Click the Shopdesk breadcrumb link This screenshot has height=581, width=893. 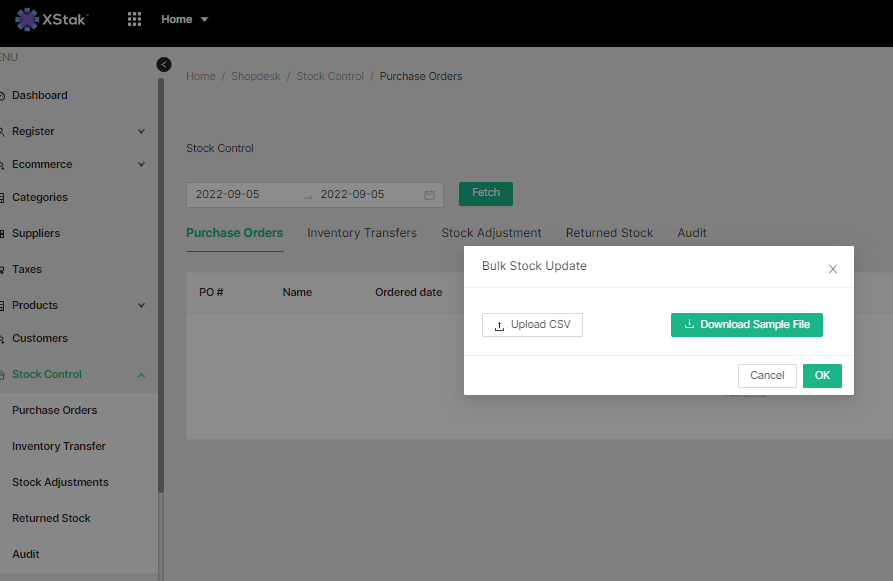[255, 76]
